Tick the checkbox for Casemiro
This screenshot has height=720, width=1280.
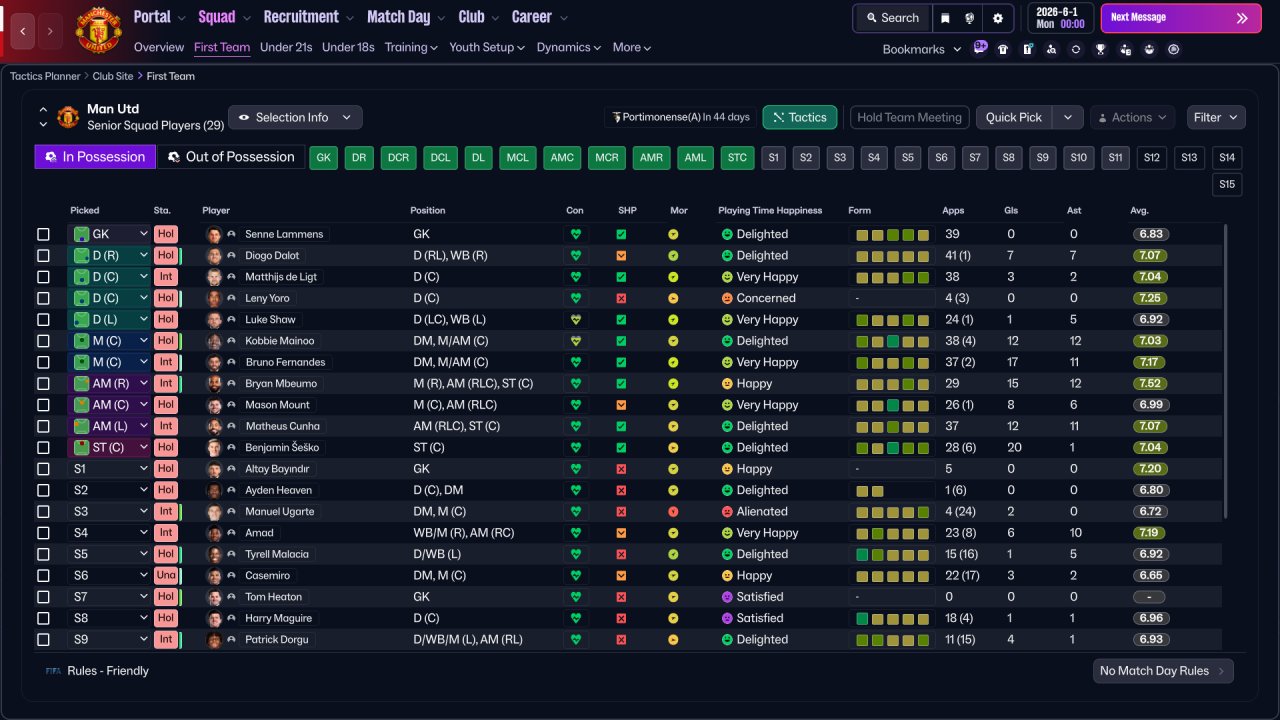pyautogui.click(x=43, y=576)
